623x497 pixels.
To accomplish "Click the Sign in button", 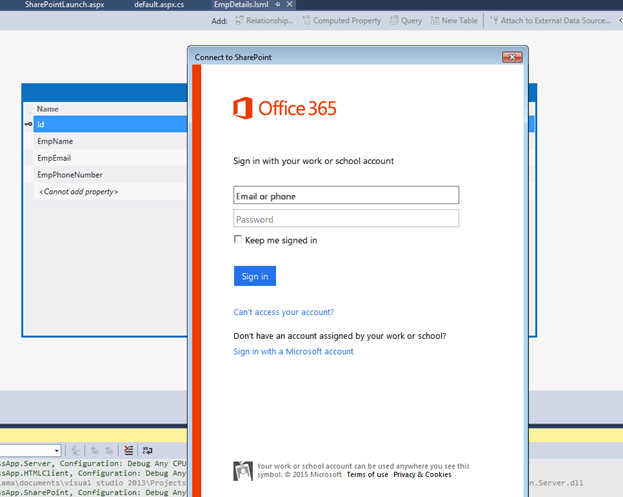I will pos(255,276).
